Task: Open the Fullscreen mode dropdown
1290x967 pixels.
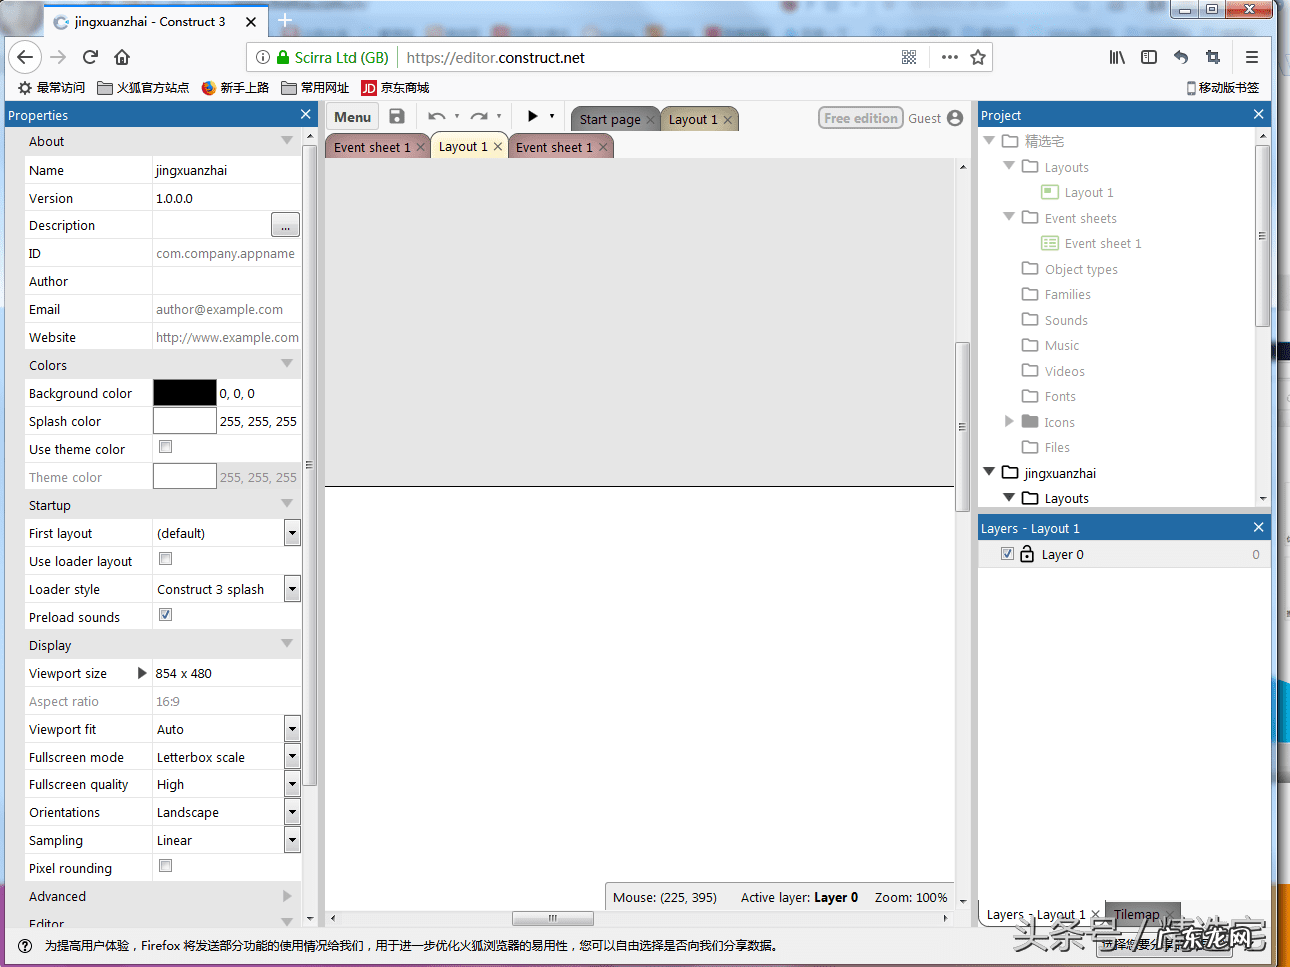Action: pyautogui.click(x=292, y=757)
